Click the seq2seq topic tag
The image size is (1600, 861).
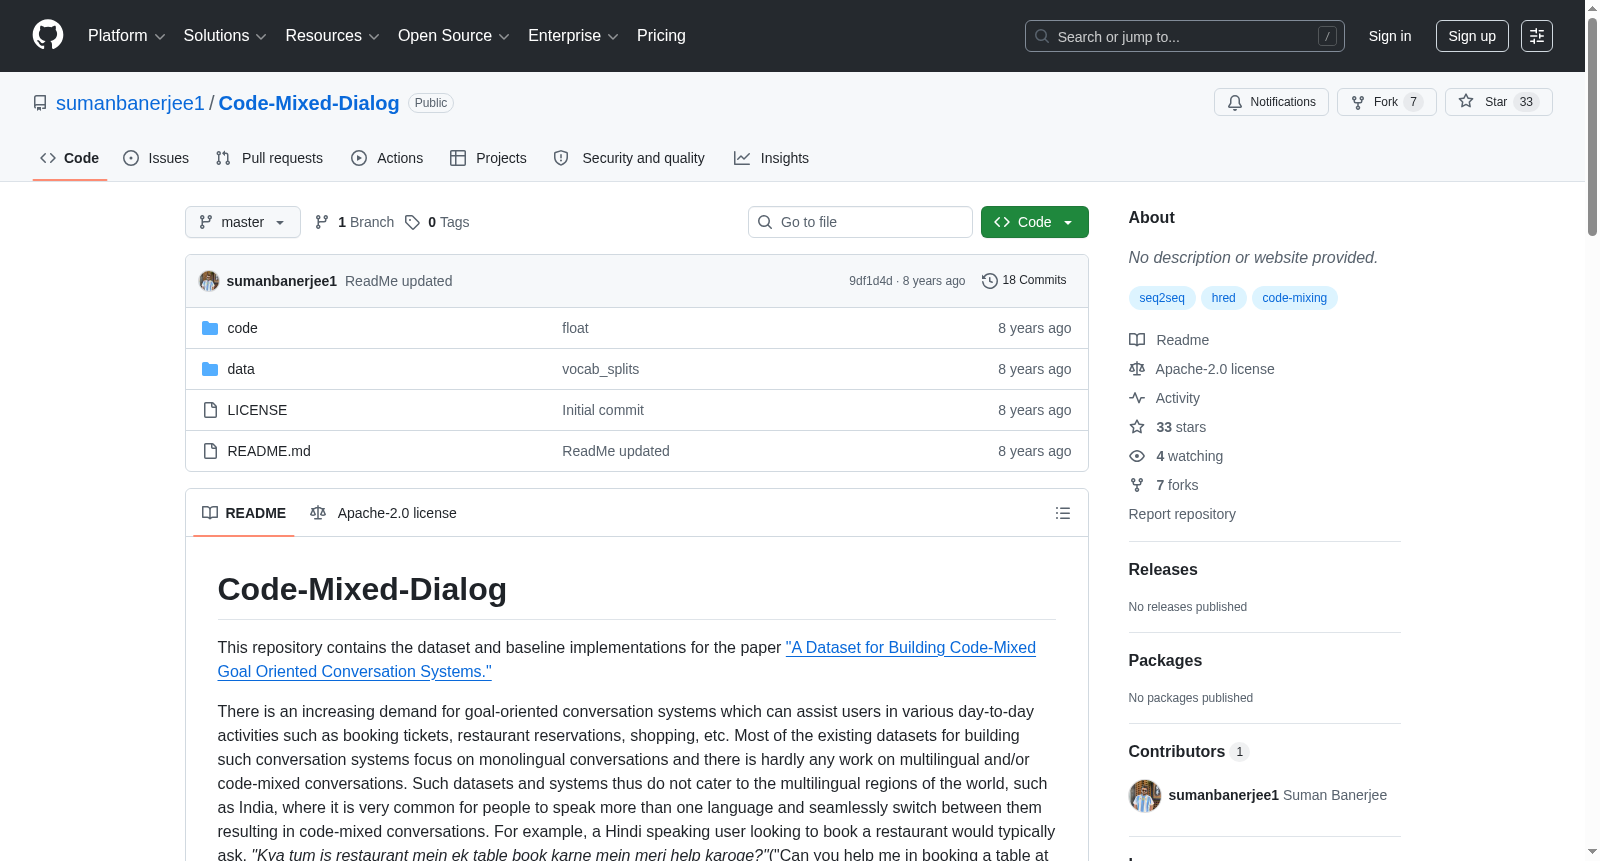pos(1162,298)
